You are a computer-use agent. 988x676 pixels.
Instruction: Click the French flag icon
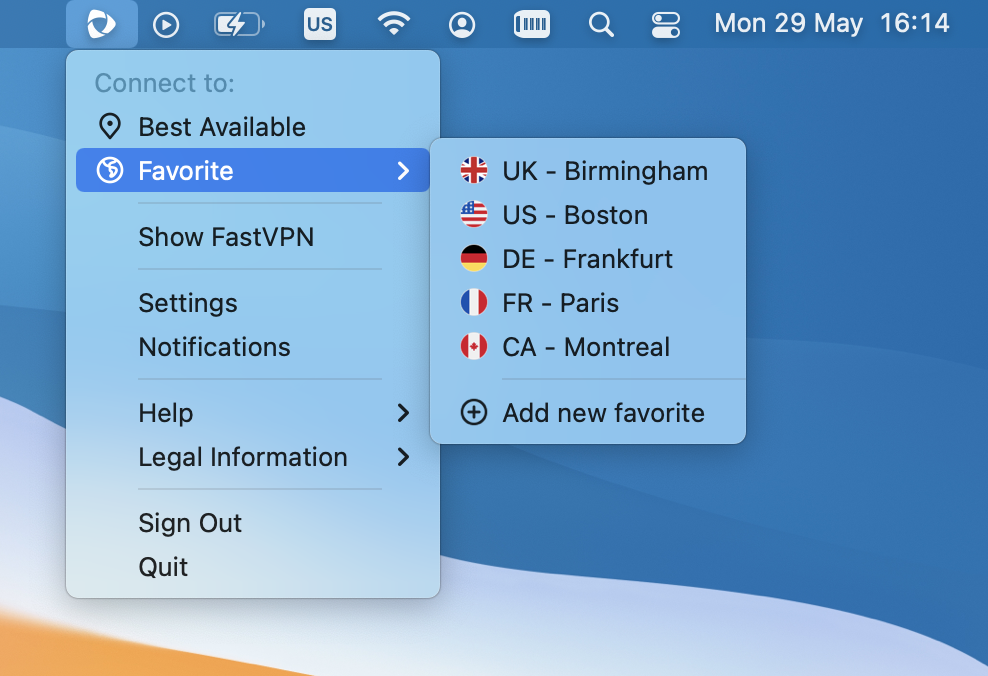[474, 302]
